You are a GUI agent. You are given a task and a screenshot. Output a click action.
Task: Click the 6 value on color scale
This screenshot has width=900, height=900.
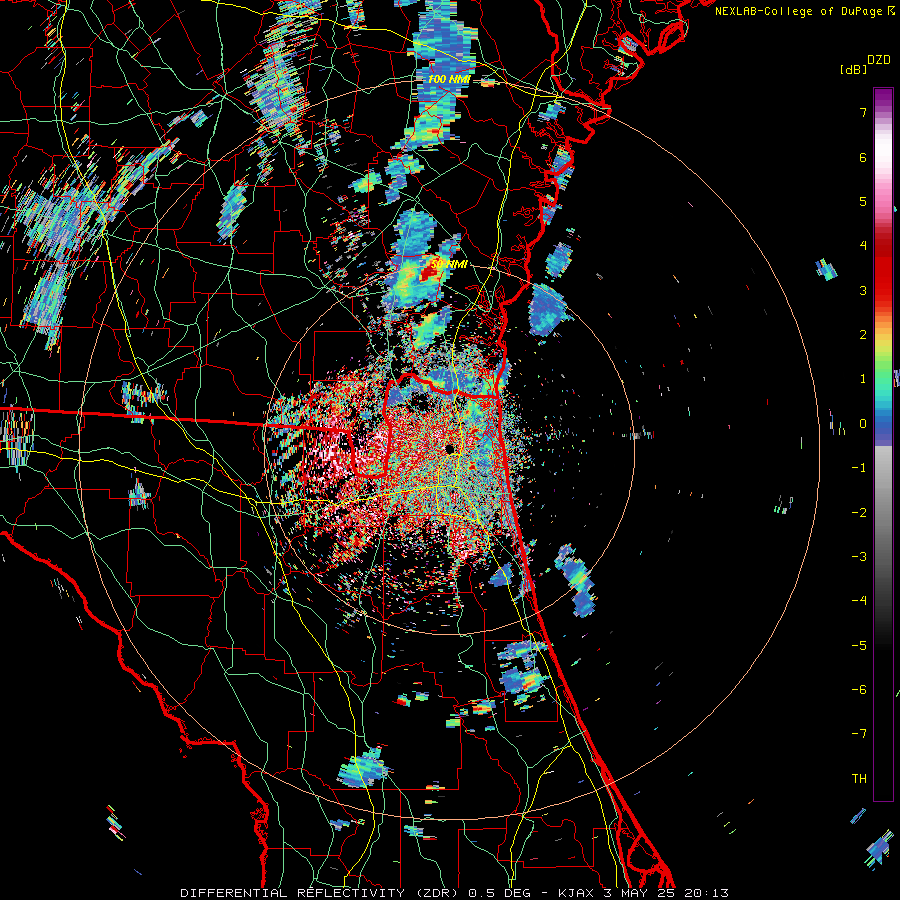[x=863, y=157]
